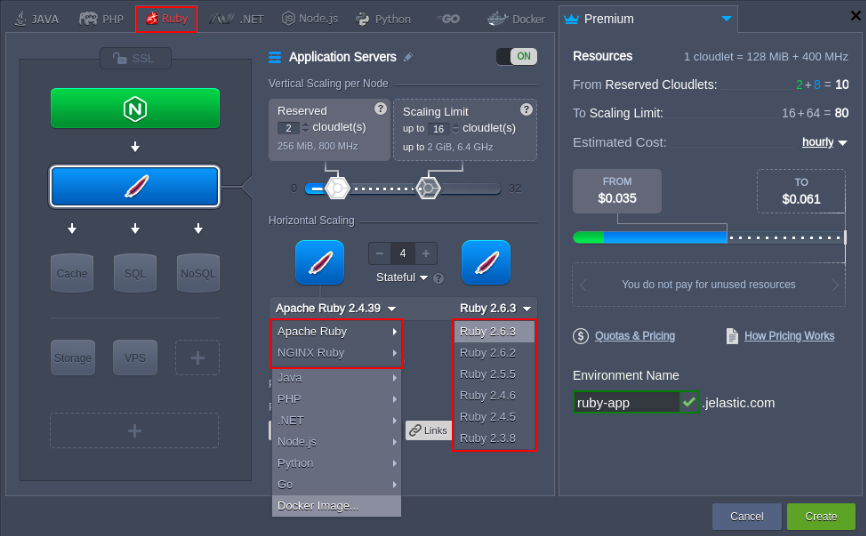Toggle the Application Servers ON switch

[516, 57]
